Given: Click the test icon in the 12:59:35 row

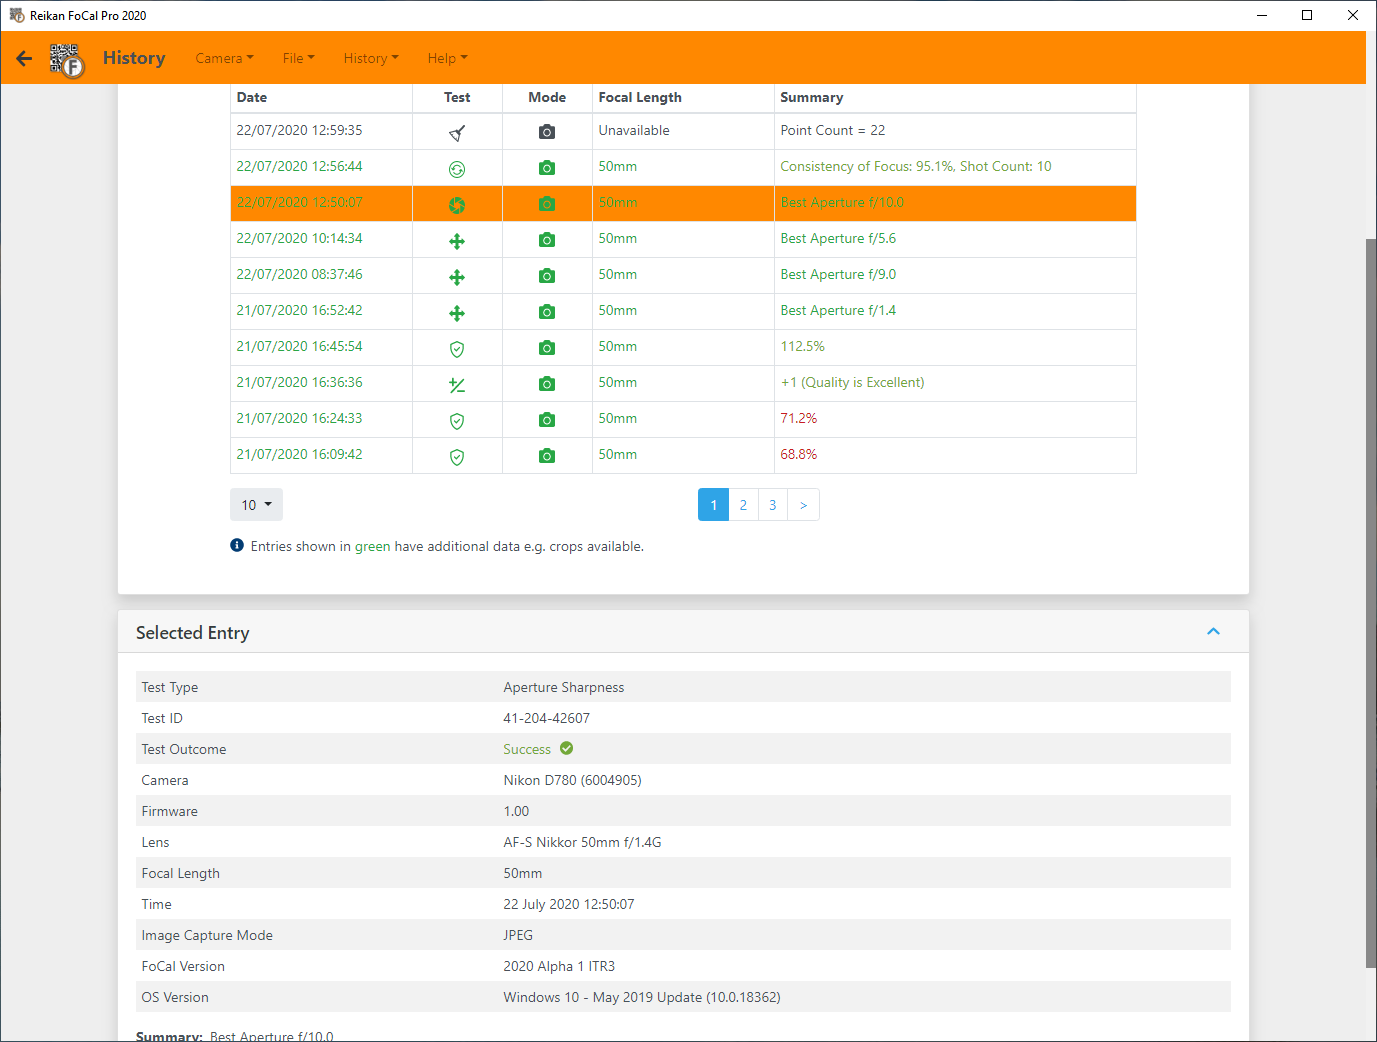Looking at the screenshot, I should tap(457, 133).
